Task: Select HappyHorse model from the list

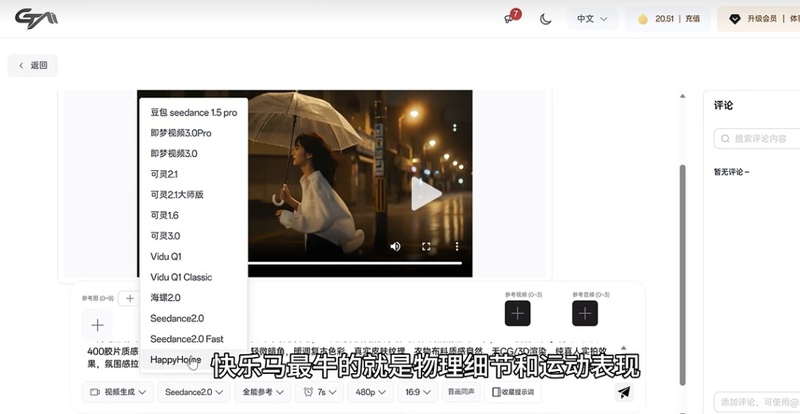Action: (176, 359)
